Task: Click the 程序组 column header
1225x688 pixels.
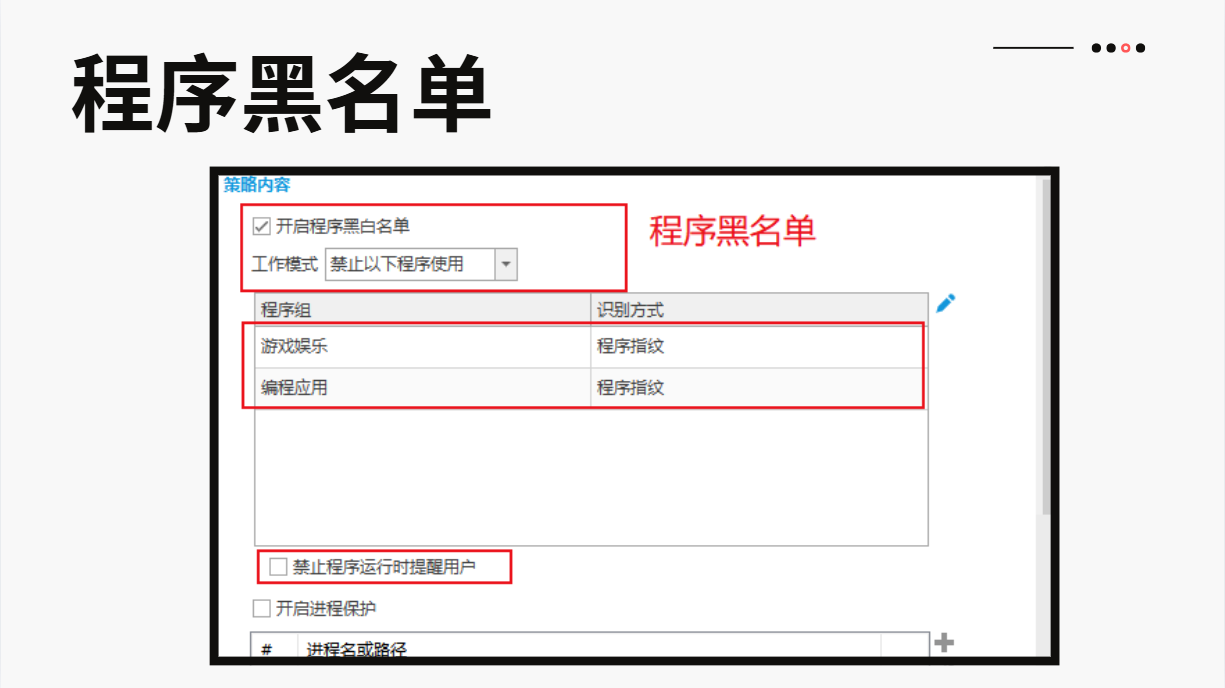Action: (x=287, y=310)
